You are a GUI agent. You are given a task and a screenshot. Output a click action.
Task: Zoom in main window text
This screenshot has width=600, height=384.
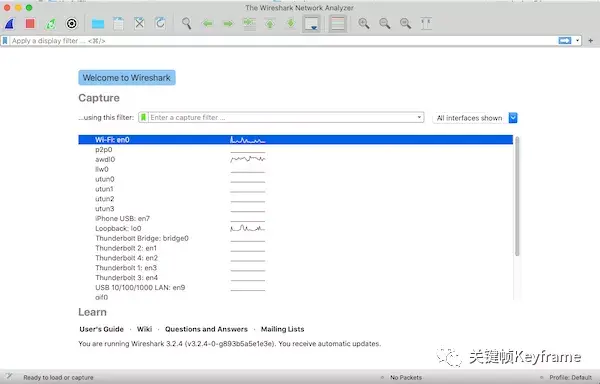[x=364, y=24]
